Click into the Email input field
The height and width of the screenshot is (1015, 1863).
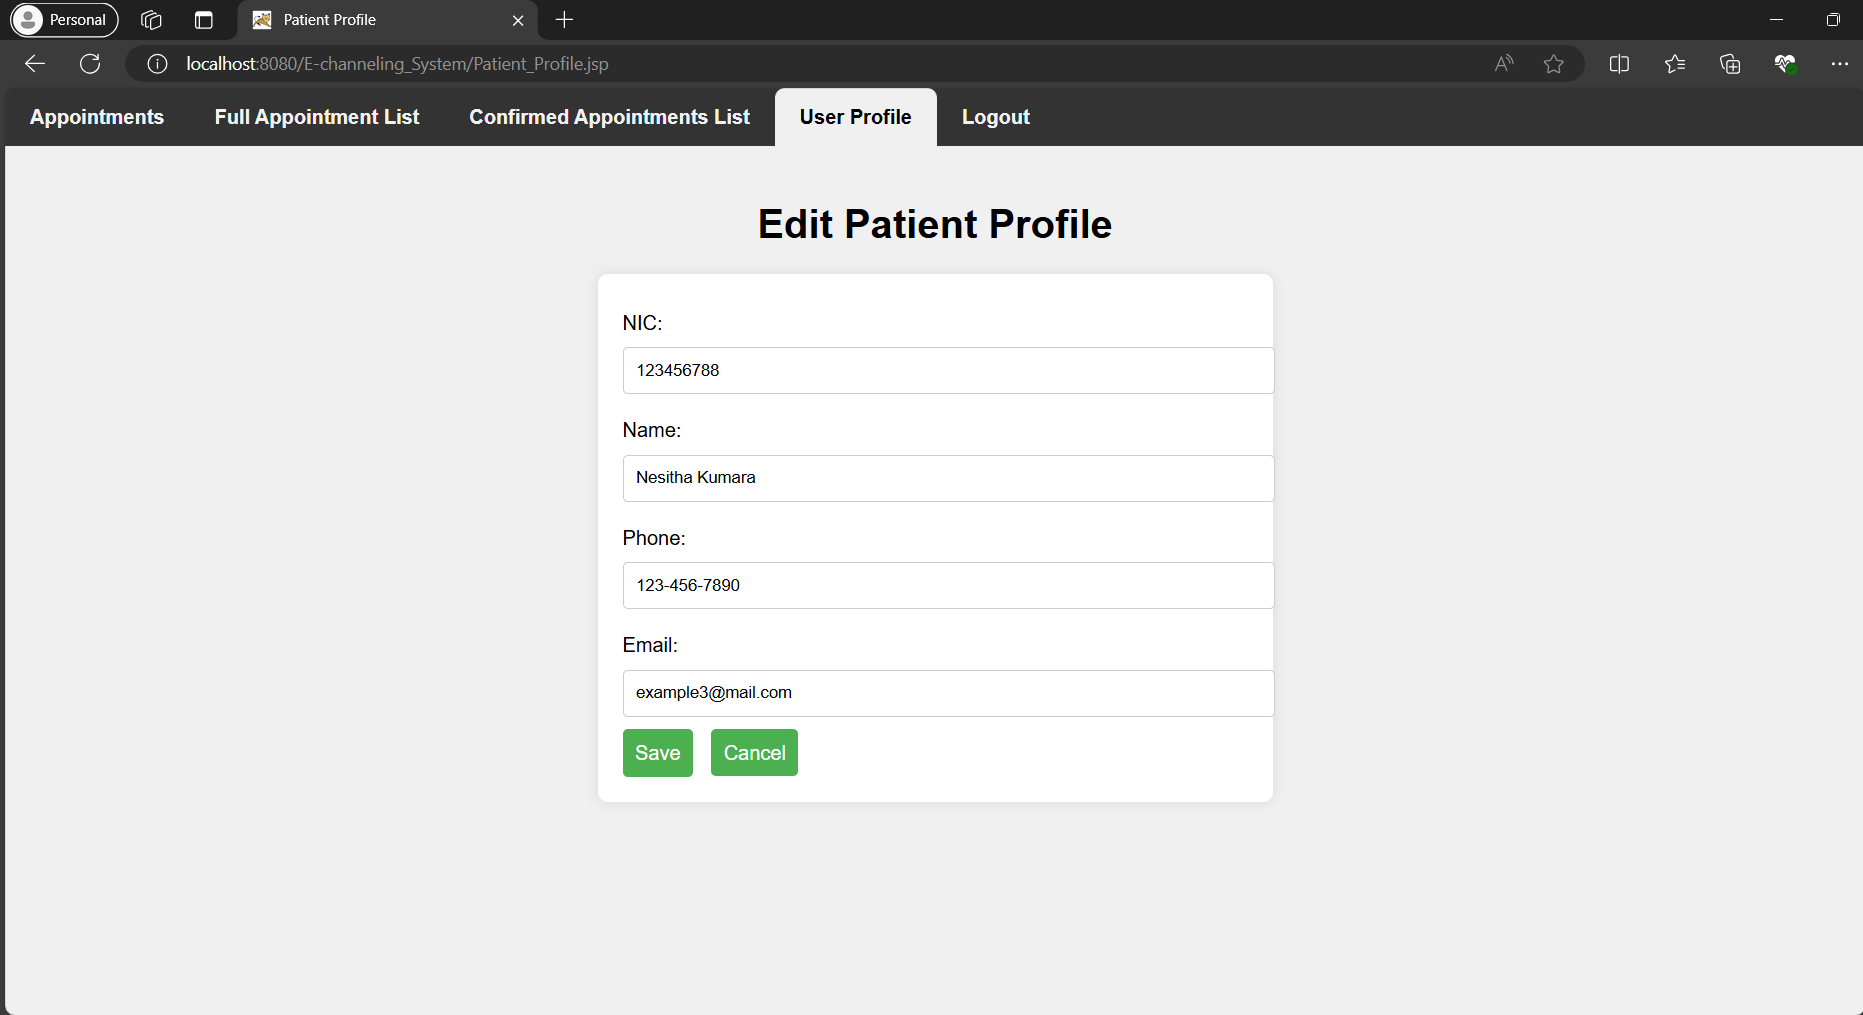pos(947,693)
